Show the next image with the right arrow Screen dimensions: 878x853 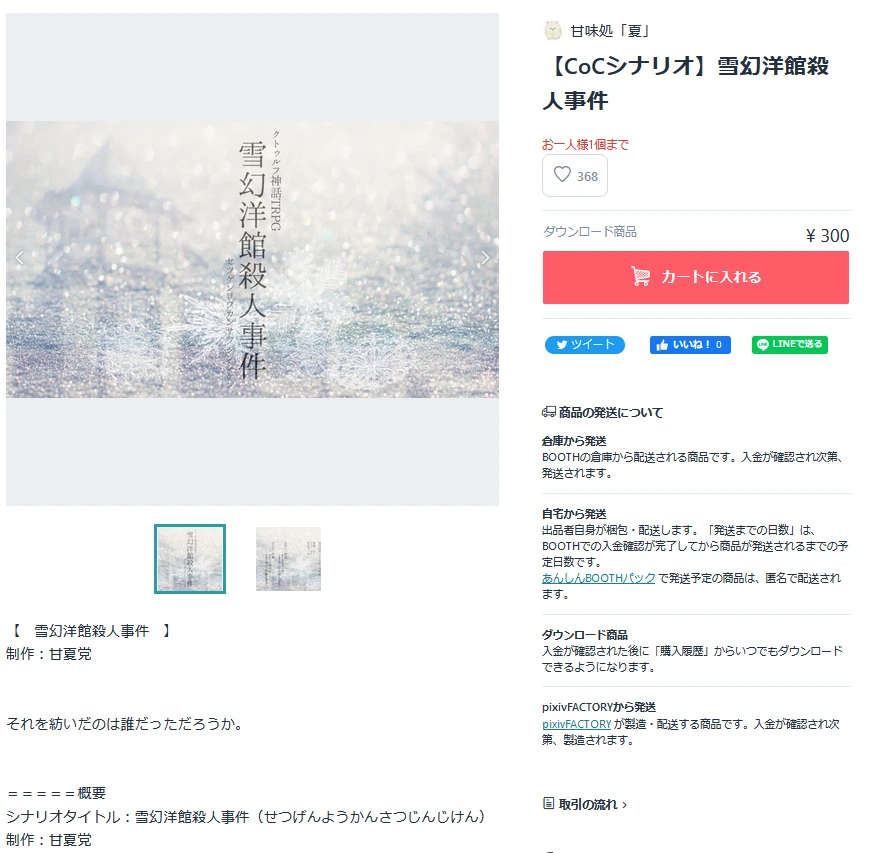tap(485, 258)
